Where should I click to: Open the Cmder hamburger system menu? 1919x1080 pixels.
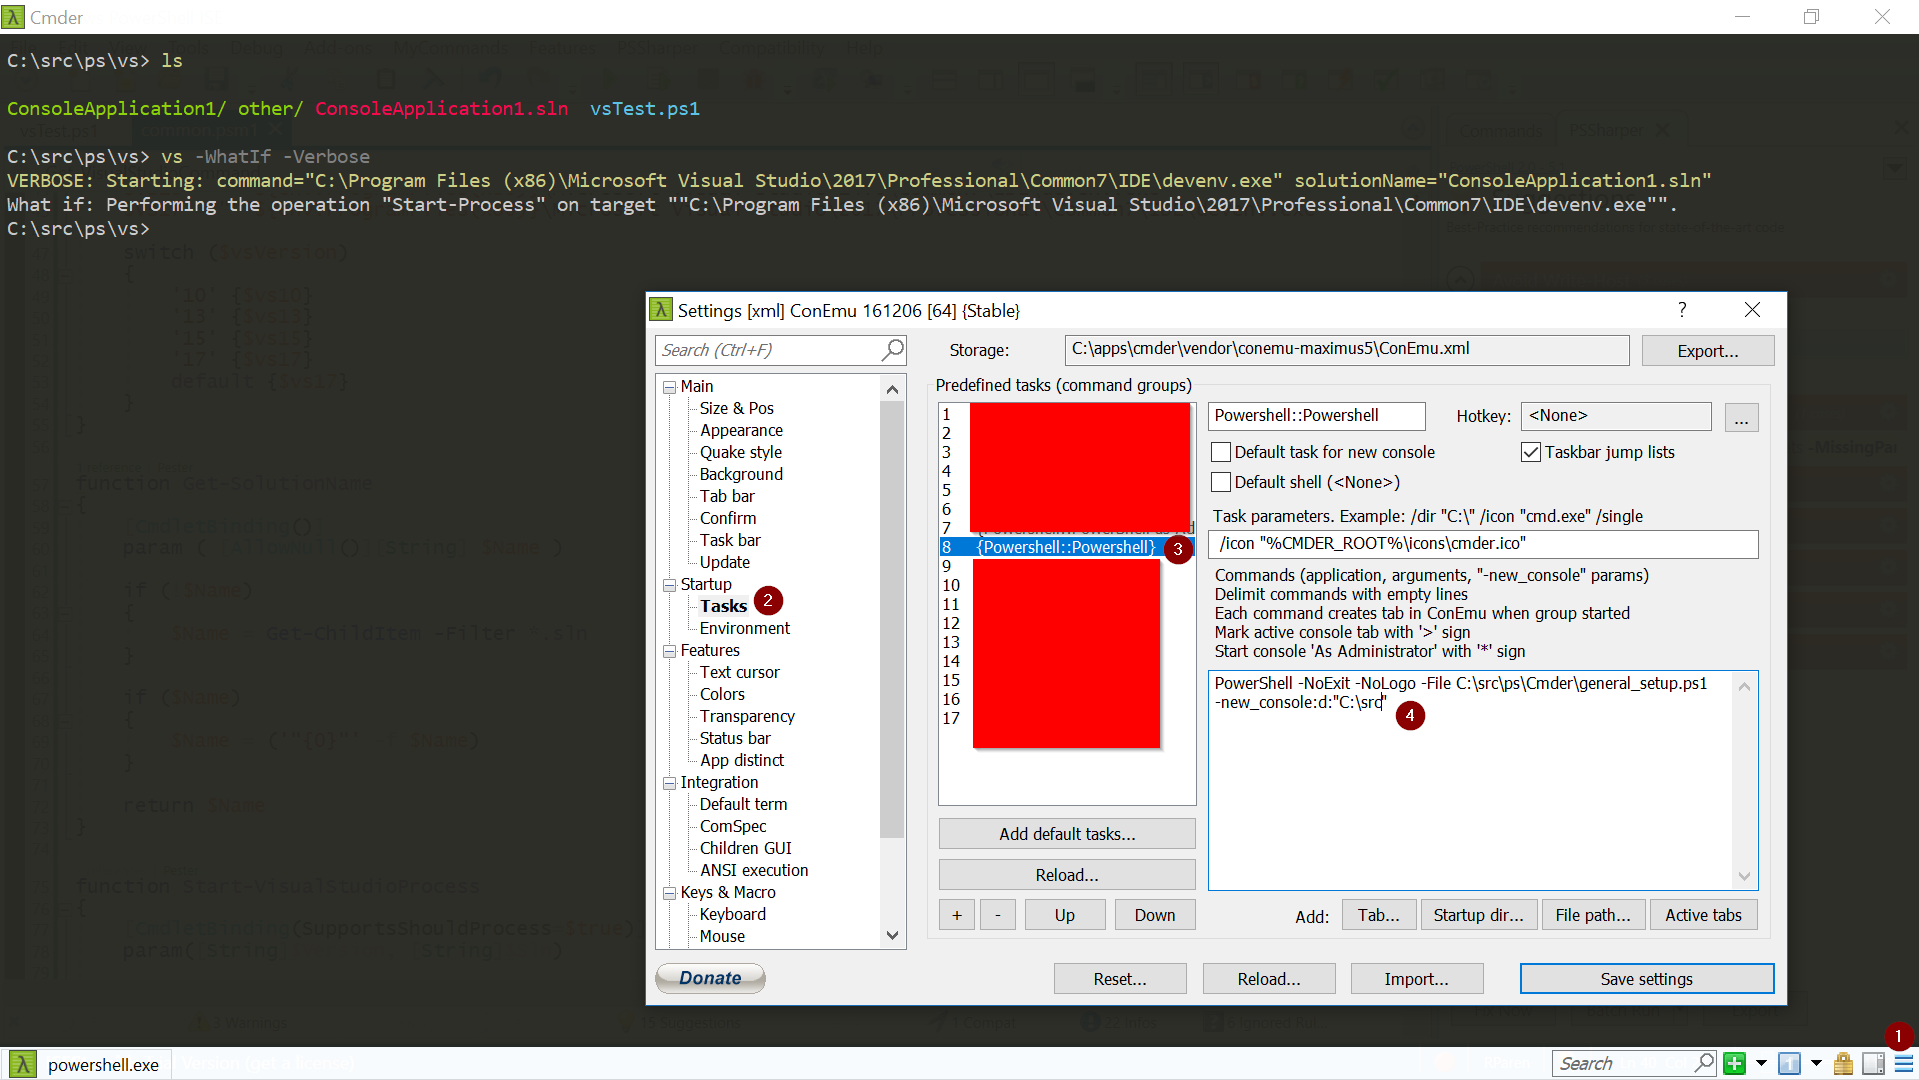click(x=1903, y=1063)
